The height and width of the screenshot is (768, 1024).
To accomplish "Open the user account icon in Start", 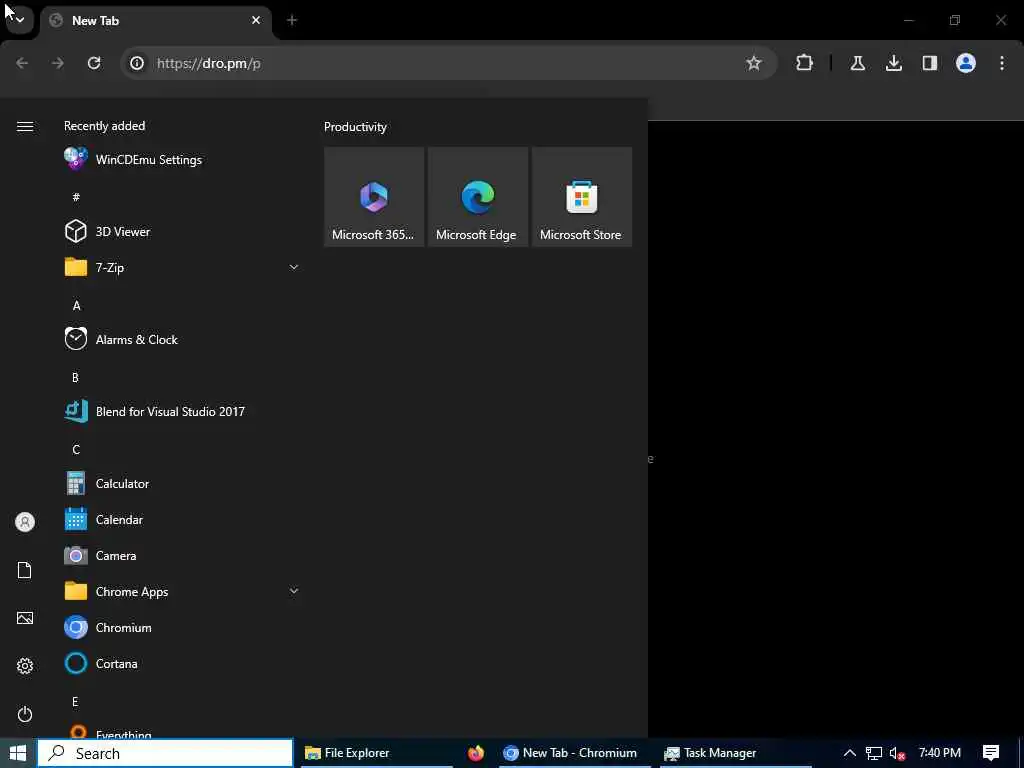I will coord(25,522).
